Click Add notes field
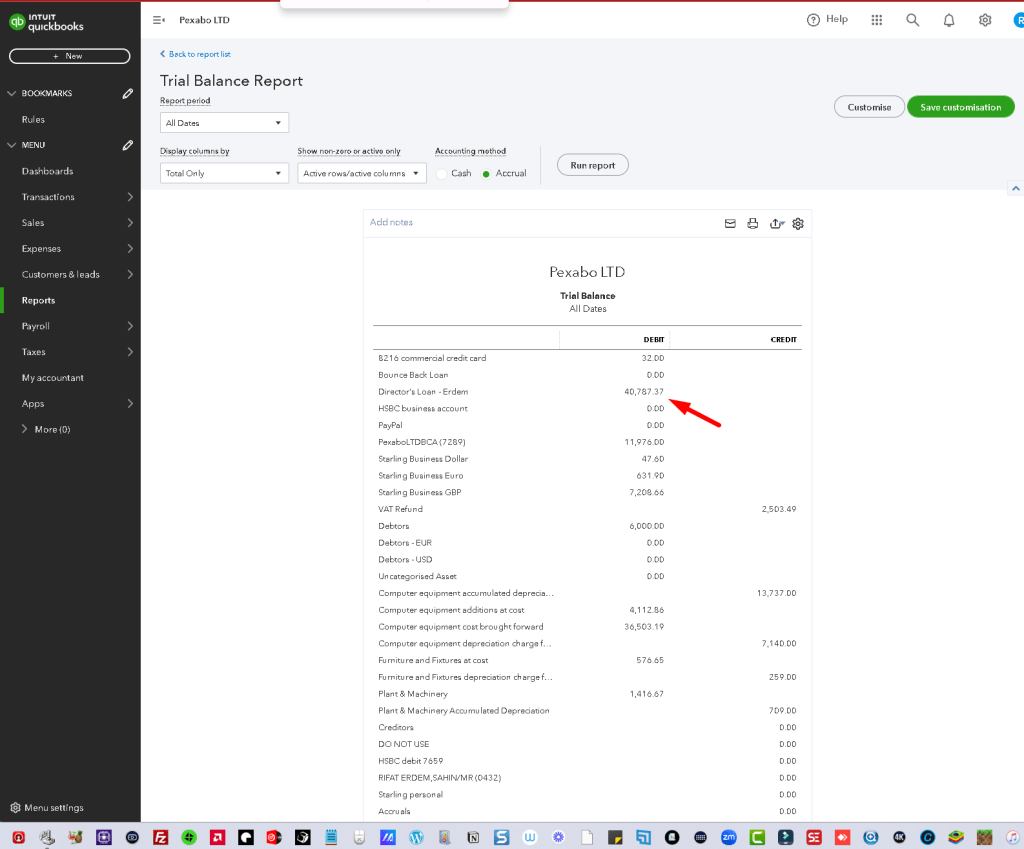This screenshot has width=1024, height=849. pyautogui.click(x=391, y=222)
